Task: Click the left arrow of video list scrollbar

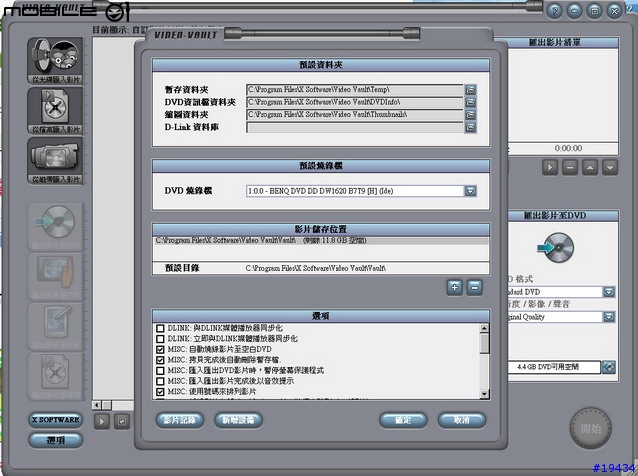Action: pyautogui.click(x=96, y=405)
